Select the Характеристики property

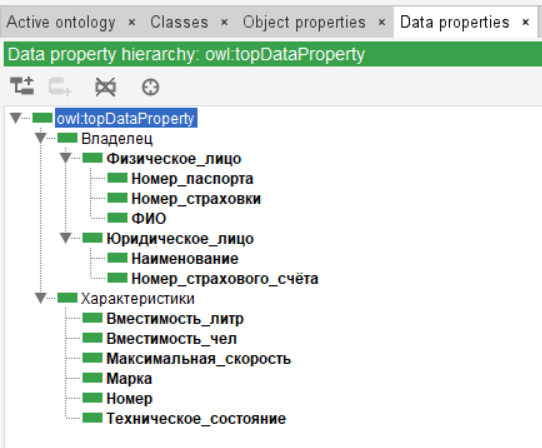point(138,299)
